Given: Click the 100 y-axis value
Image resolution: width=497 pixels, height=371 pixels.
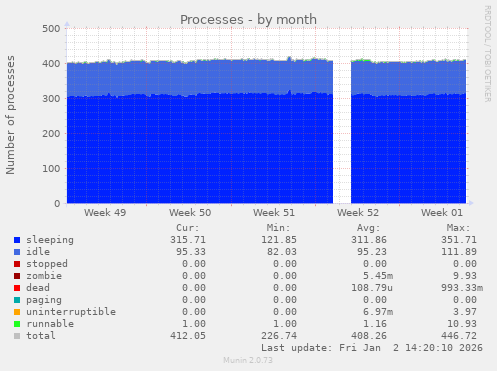Looking at the screenshot, I should (51, 169).
